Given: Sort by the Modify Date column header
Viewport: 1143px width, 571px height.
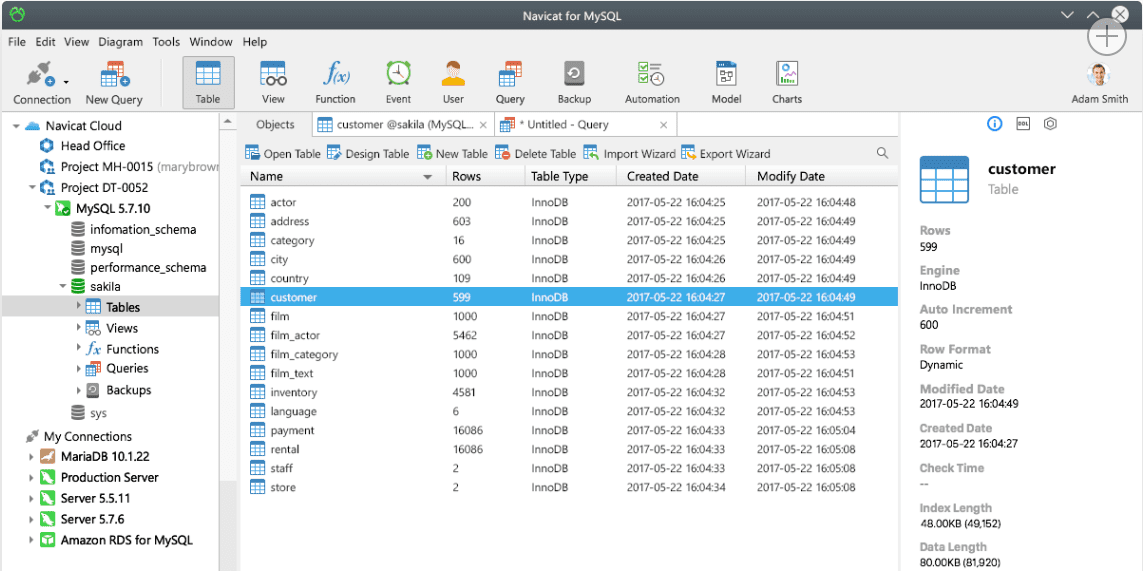Looking at the screenshot, I should pos(822,176).
